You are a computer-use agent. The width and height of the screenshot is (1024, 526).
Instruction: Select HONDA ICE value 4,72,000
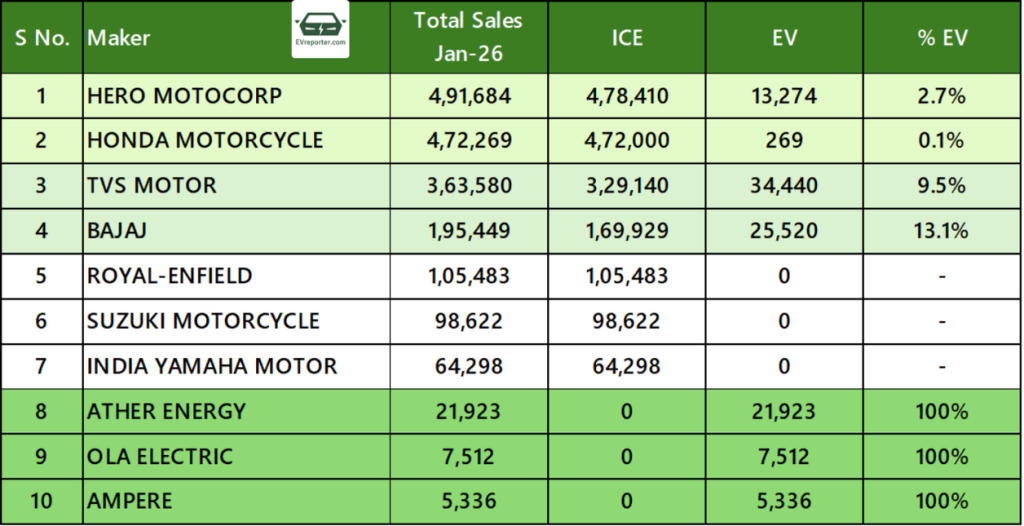tap(627, 141)
